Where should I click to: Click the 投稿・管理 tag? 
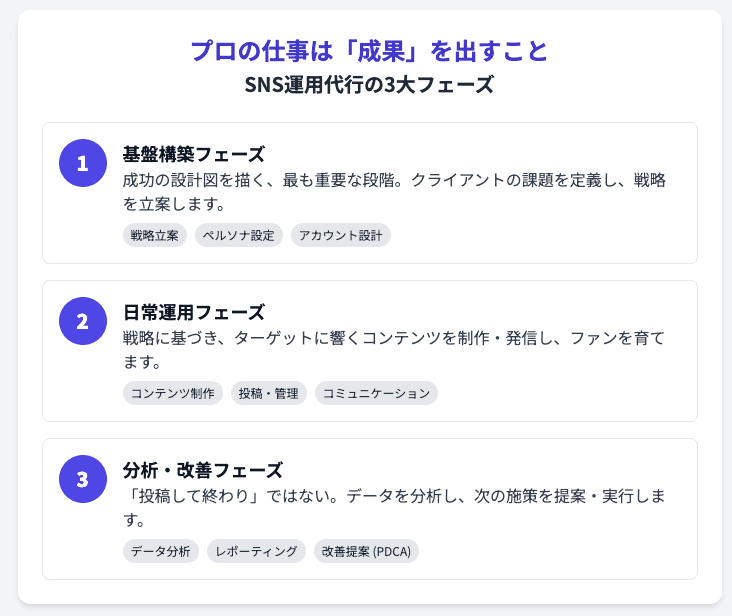269,393
